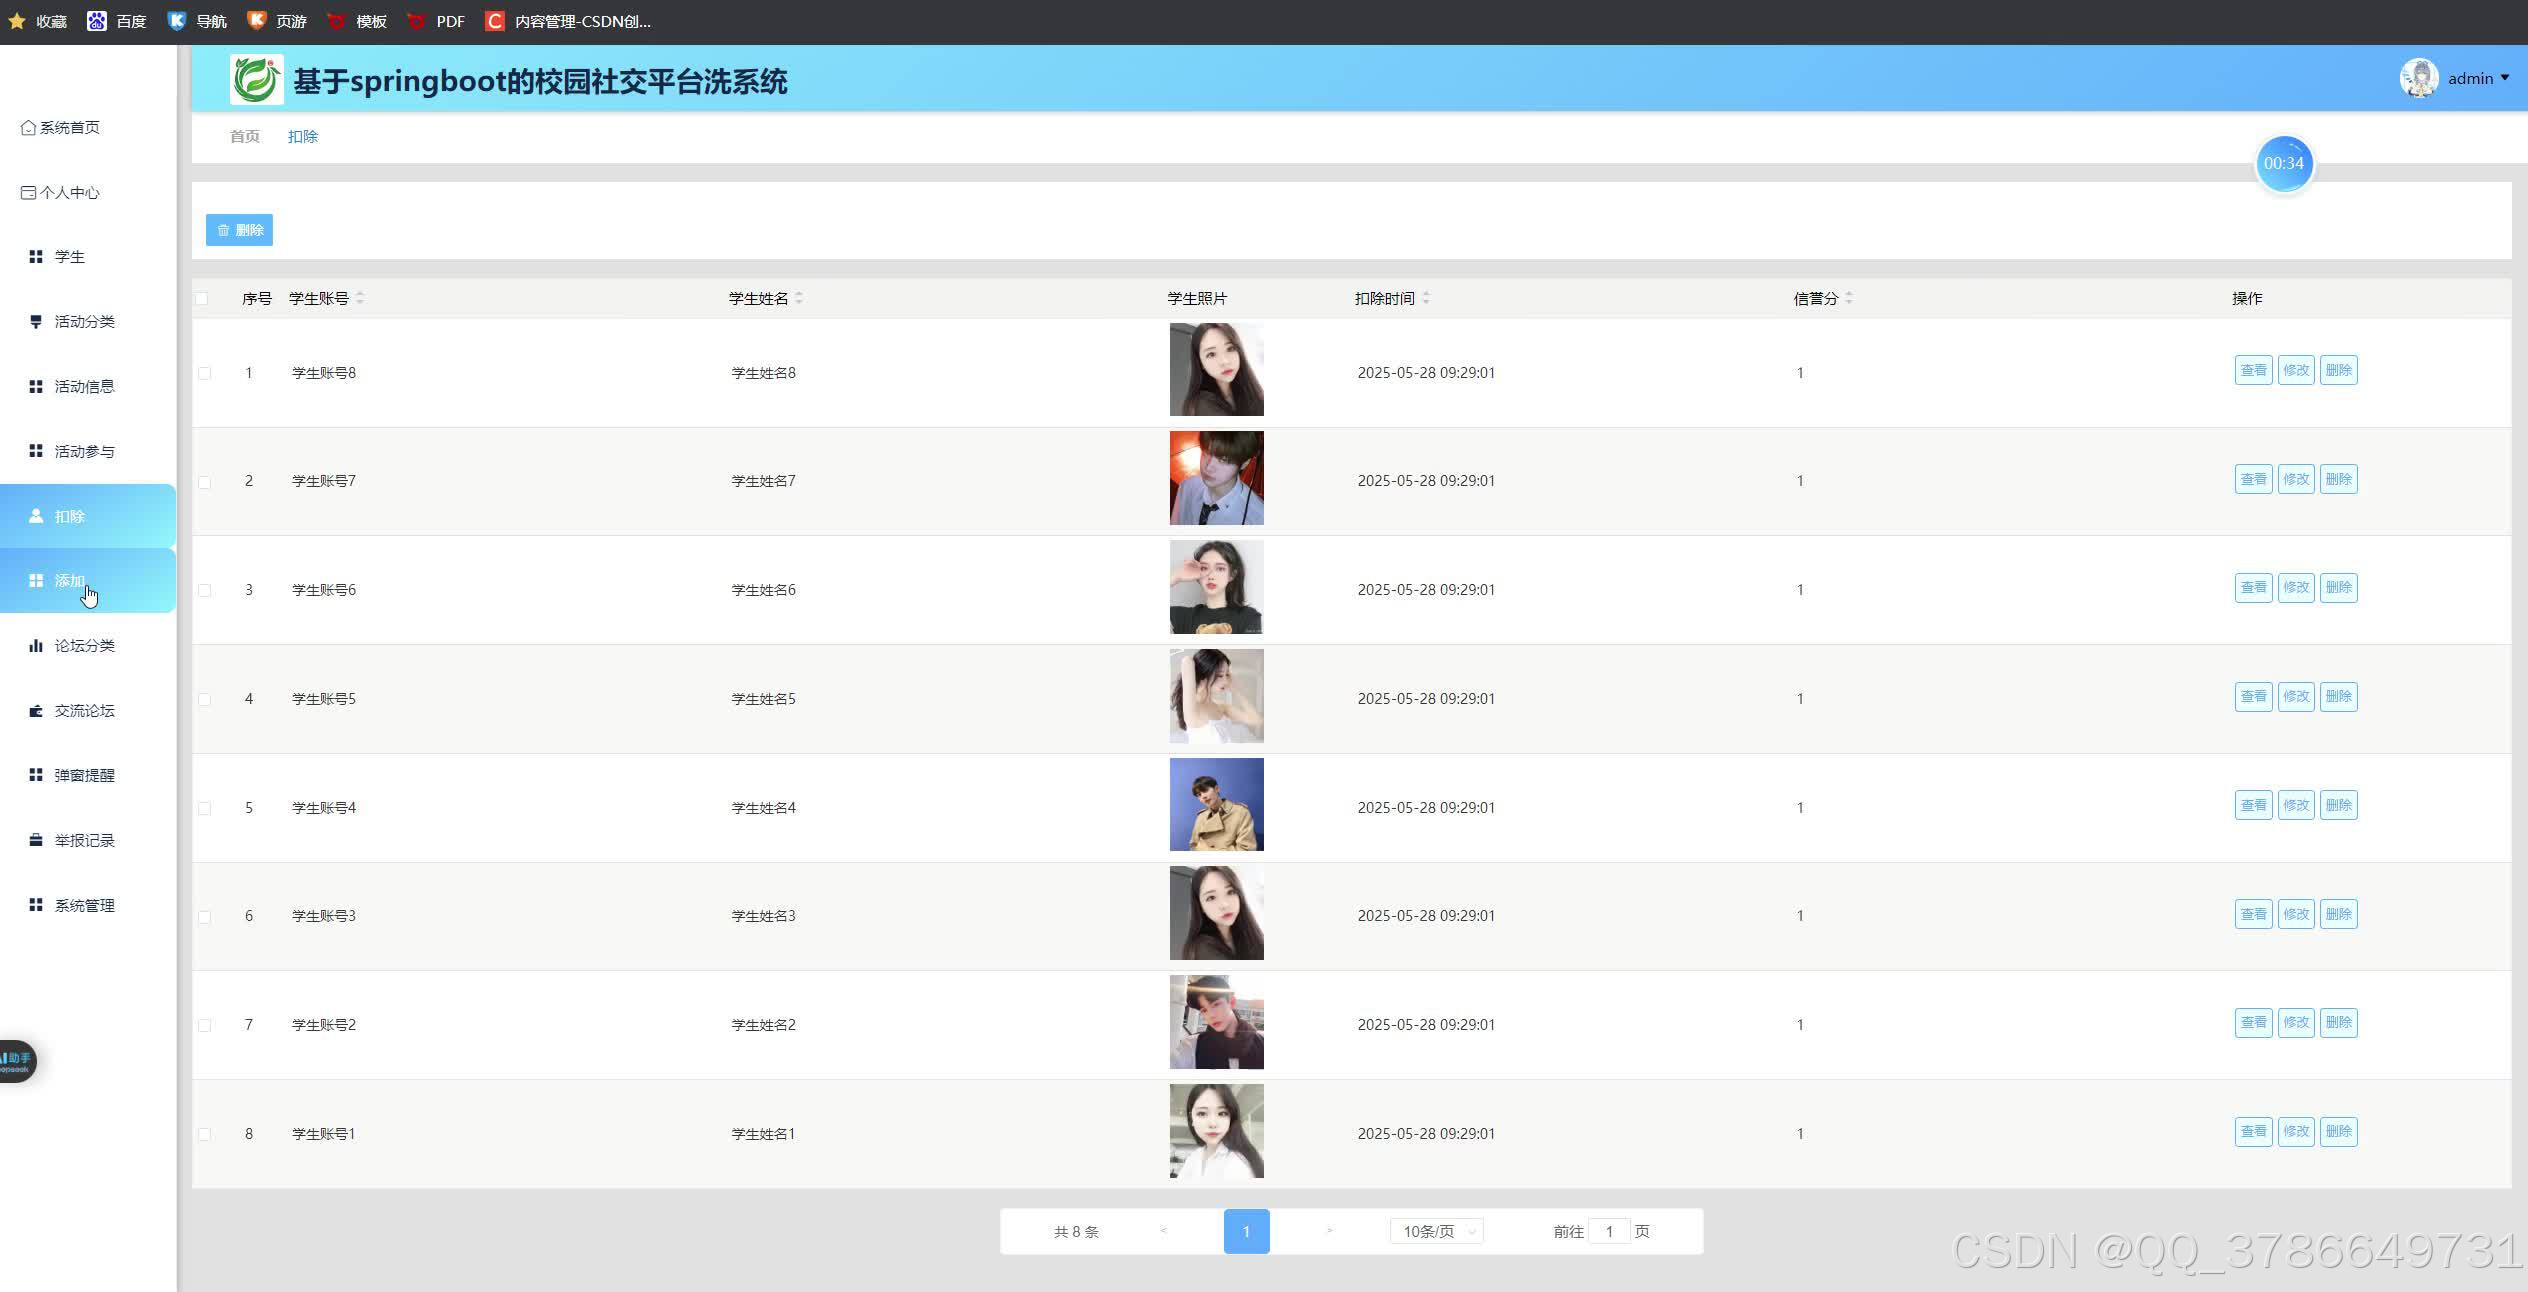The width and height of the screenshot is (2528, 1292).
Task: Open the admin user dropdown arrow
Action: point(2505,78)
